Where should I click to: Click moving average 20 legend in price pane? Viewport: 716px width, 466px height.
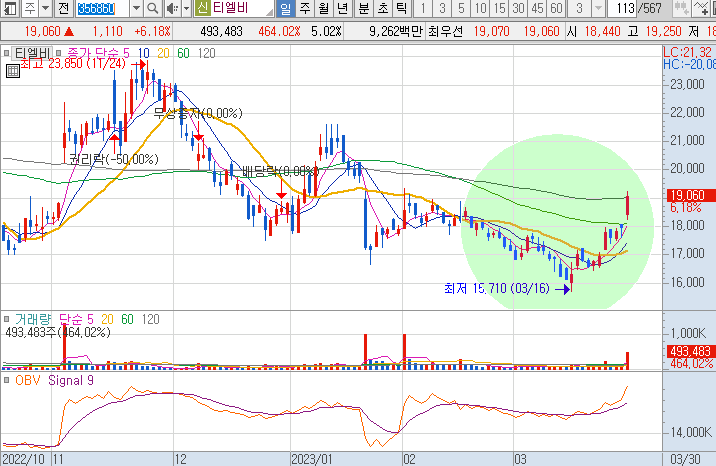163,53
